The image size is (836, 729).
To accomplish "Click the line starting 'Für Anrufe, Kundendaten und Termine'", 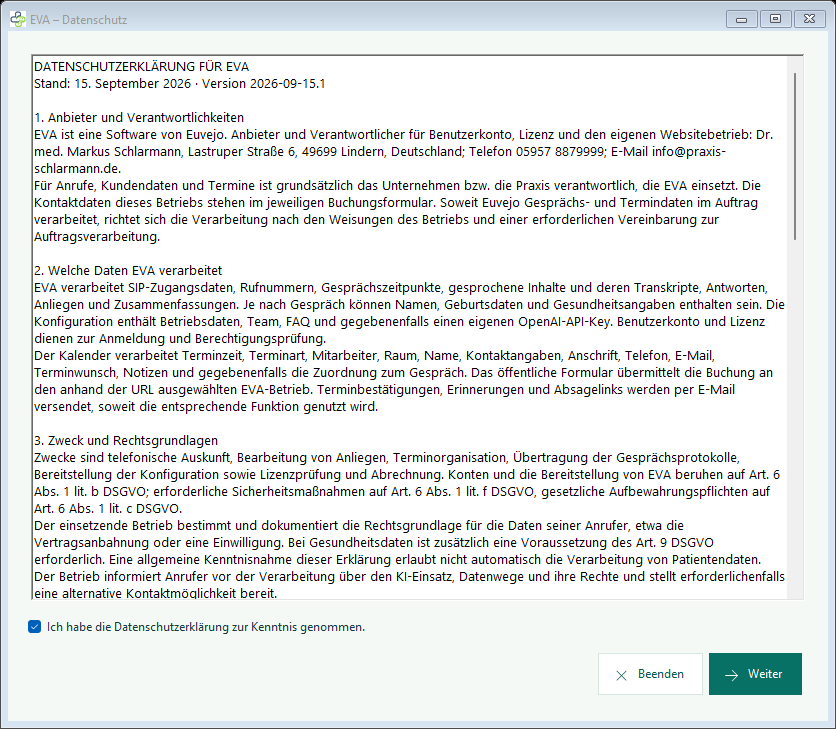I will pyautogui.click(x=397, y=186).
